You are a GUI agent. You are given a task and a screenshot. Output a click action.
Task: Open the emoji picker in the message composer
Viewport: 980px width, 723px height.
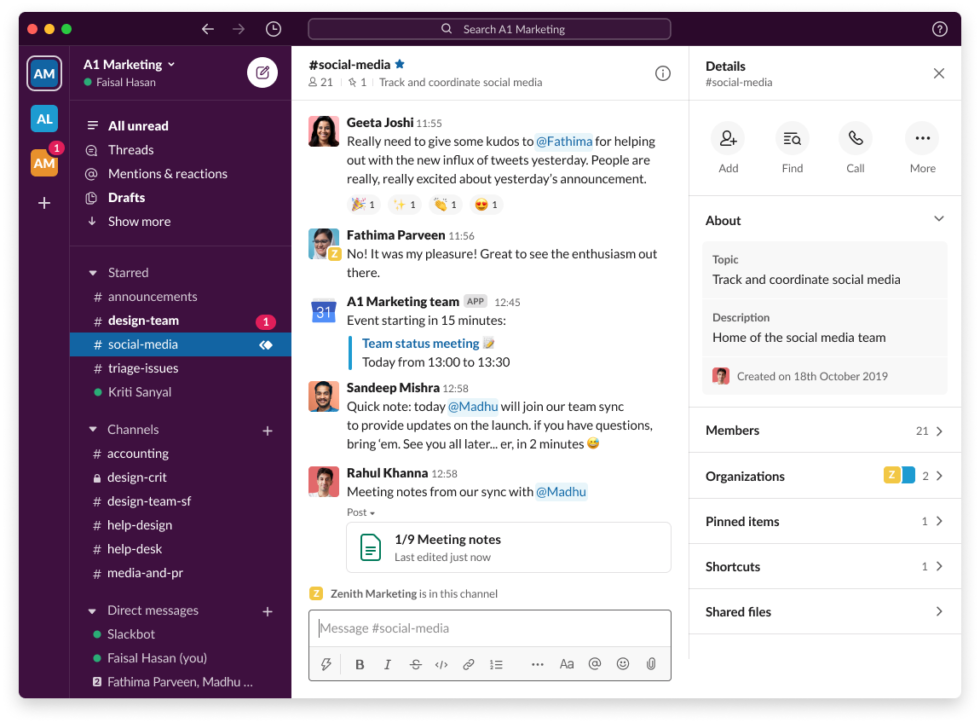coord(622,663)
